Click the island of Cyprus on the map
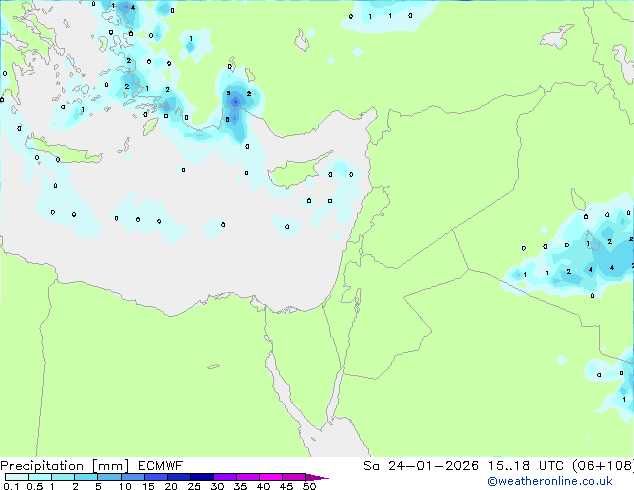This screenshot has height=490, width=634. (296, 172)
